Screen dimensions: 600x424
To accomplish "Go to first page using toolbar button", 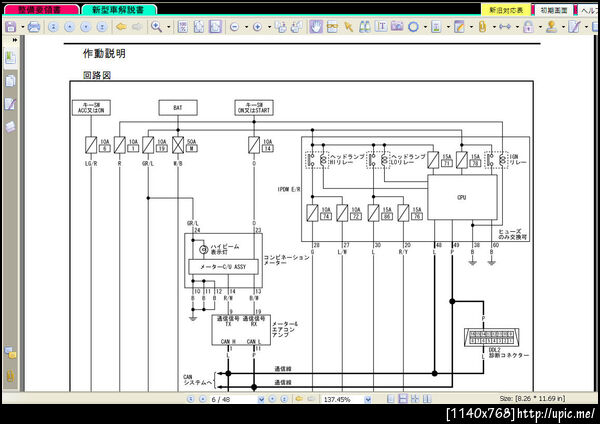I will [53, 27].
